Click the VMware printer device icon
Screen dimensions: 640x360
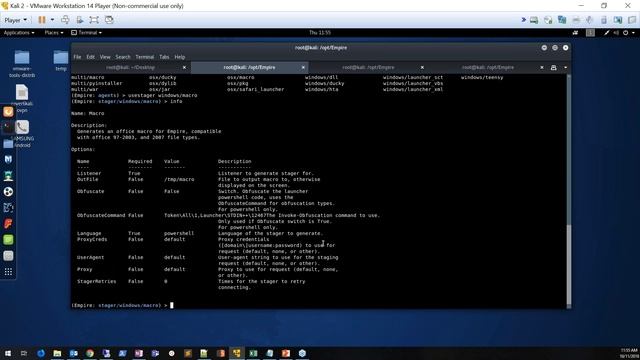coord(576,20)
